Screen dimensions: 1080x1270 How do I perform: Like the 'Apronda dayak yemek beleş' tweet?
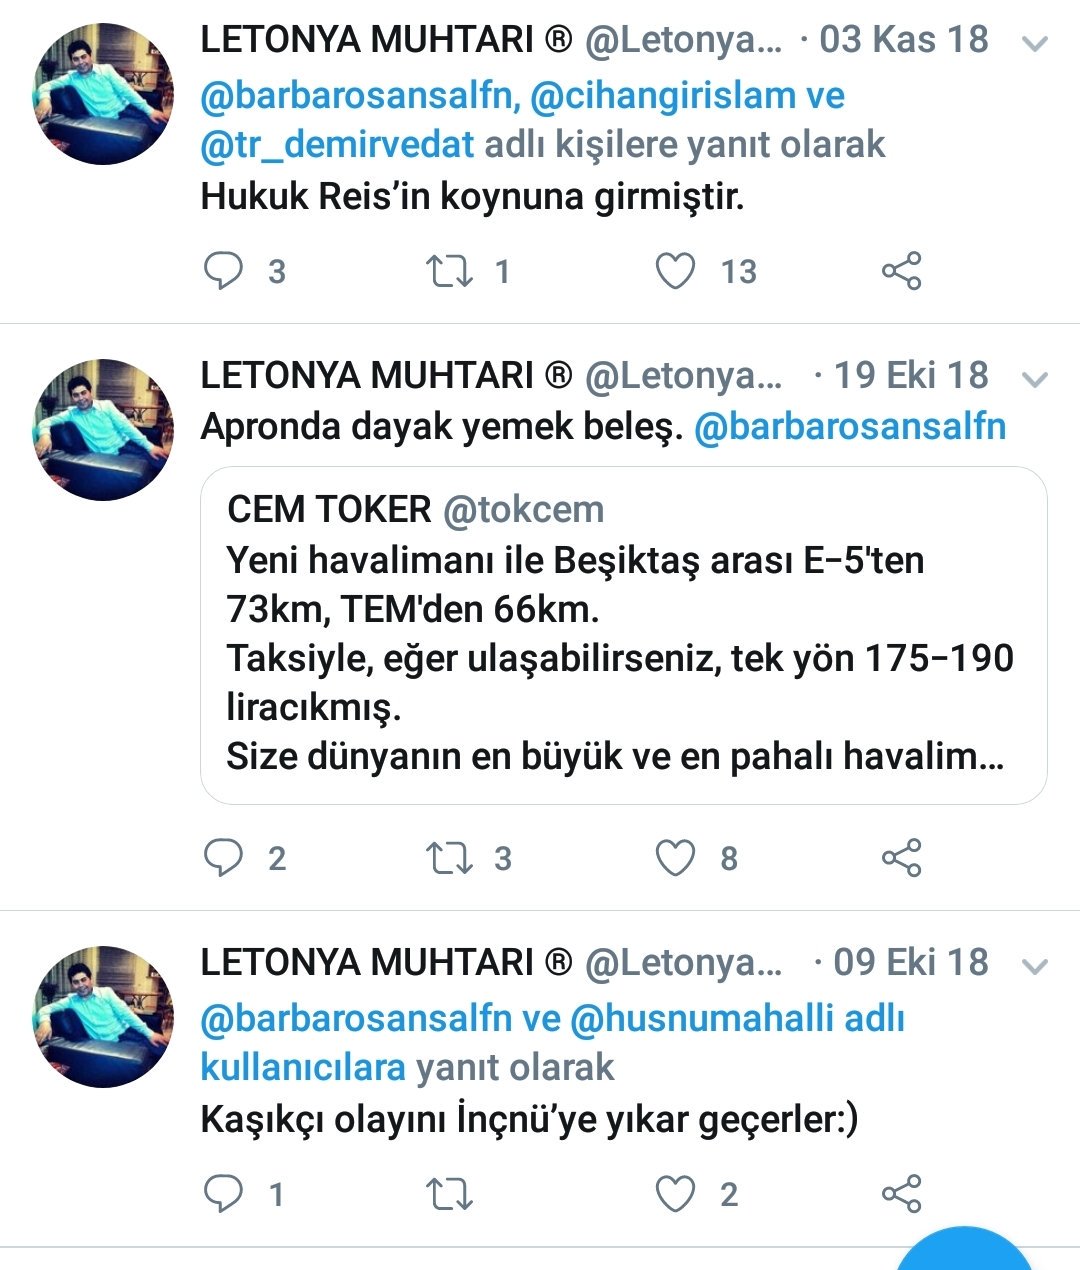tap(675, 858)
